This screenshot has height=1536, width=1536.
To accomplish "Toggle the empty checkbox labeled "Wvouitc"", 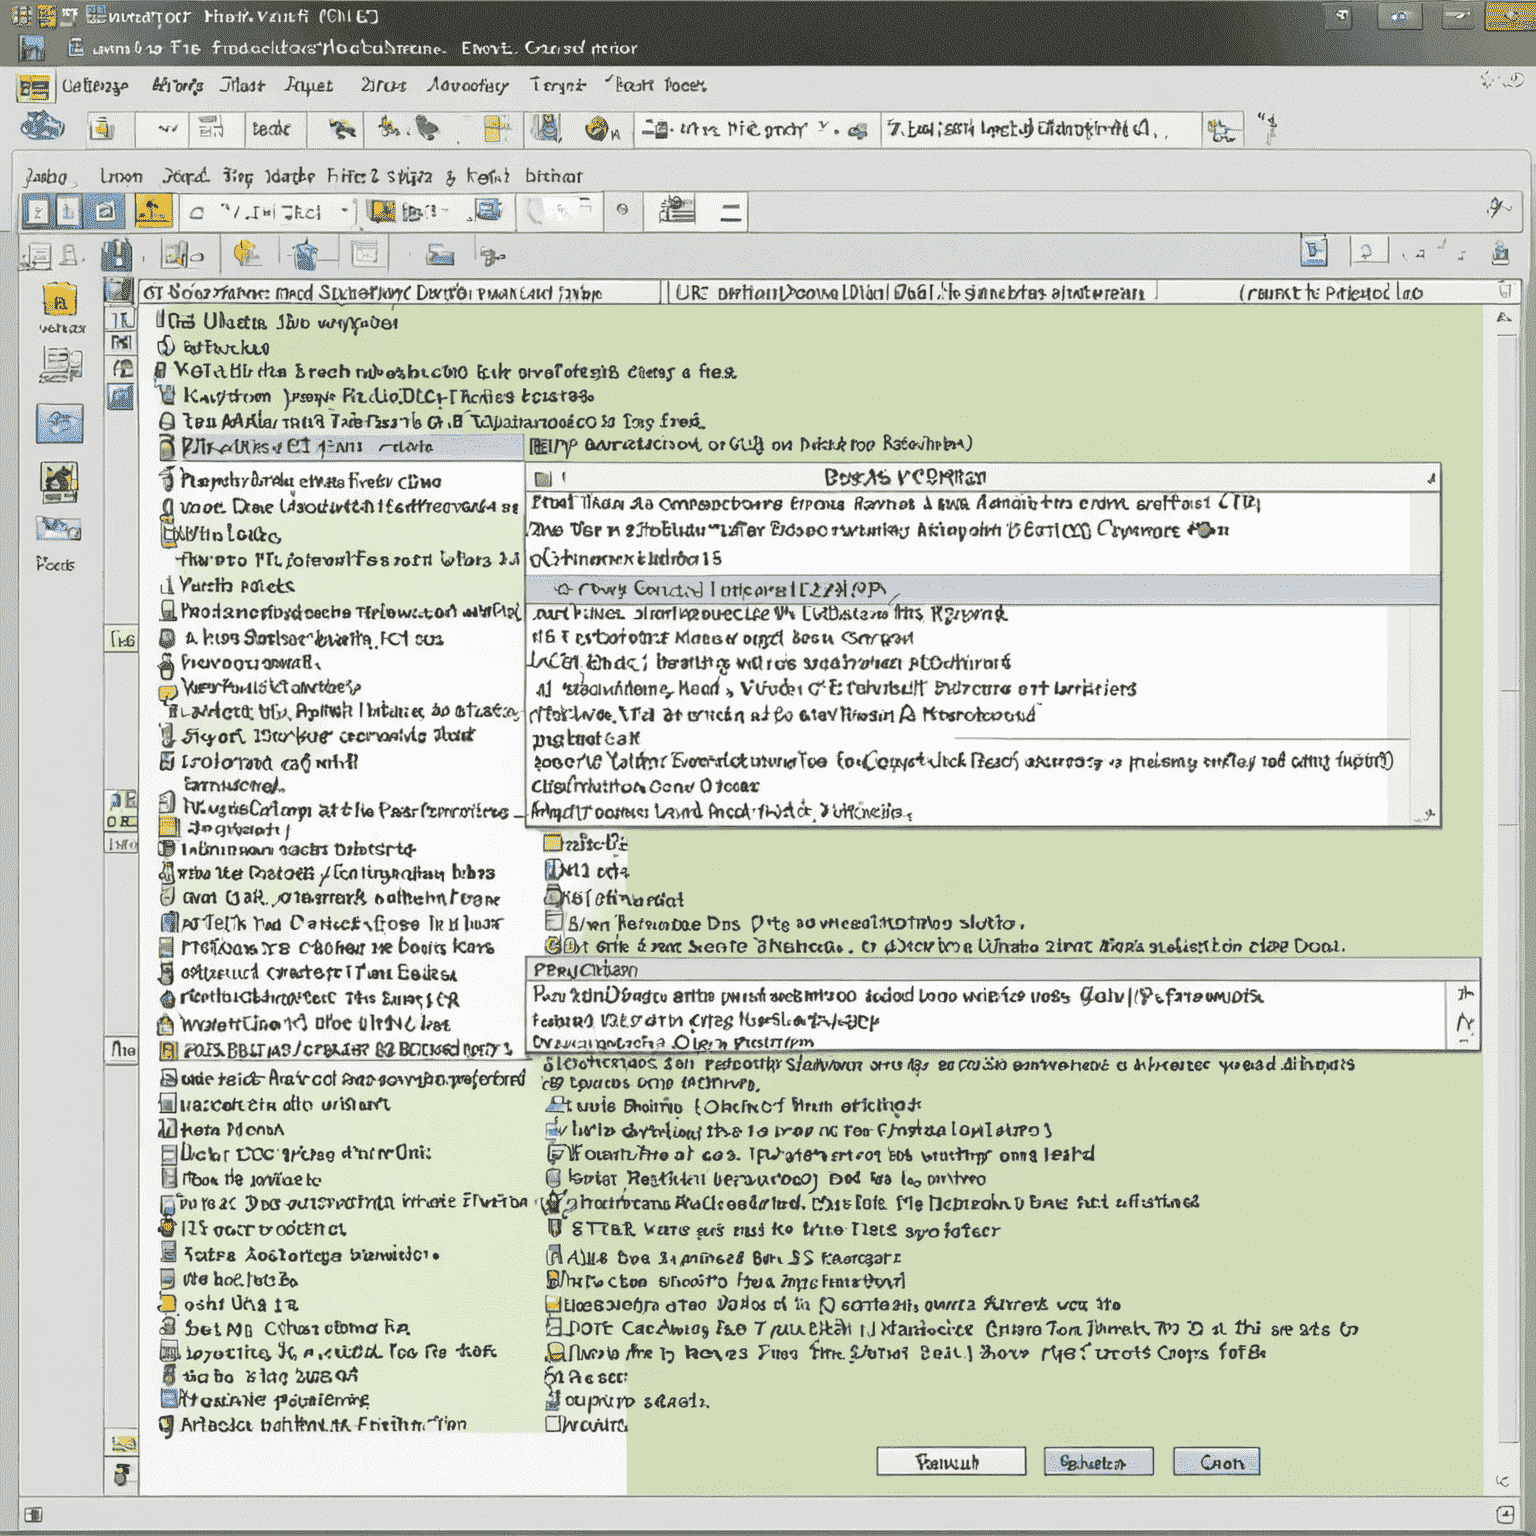I will [x=553, y=1424].
